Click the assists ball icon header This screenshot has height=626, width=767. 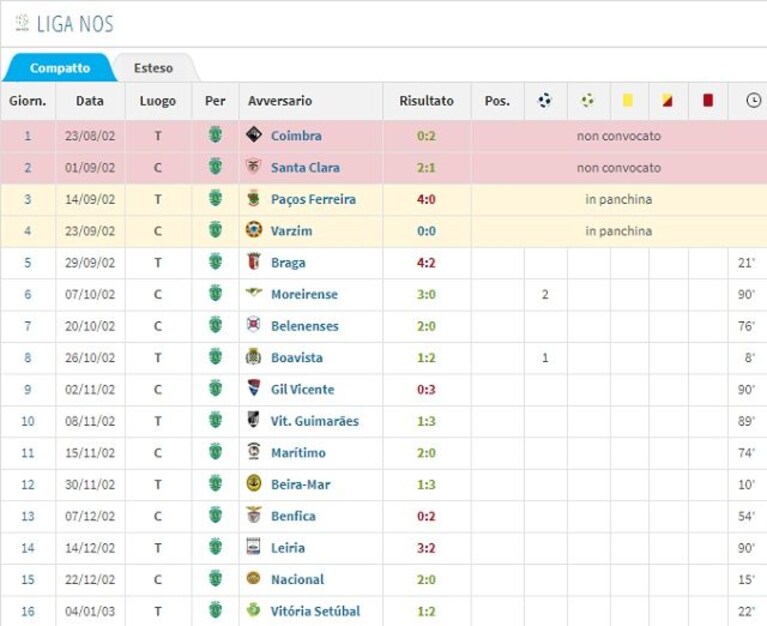click(587, 101)
